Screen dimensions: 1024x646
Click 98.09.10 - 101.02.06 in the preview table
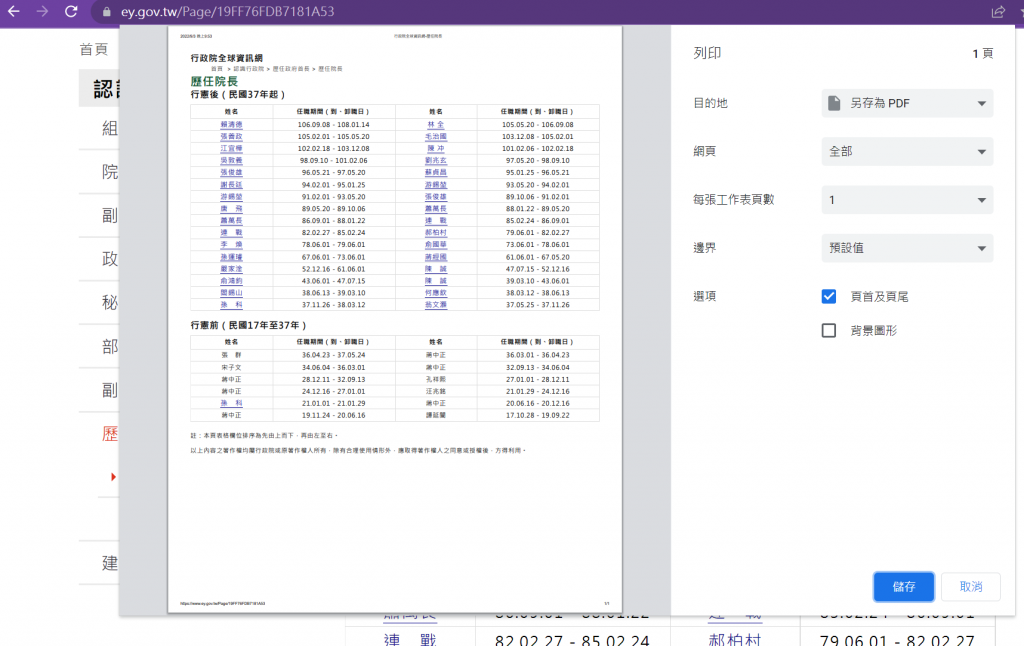click(333, 161)
